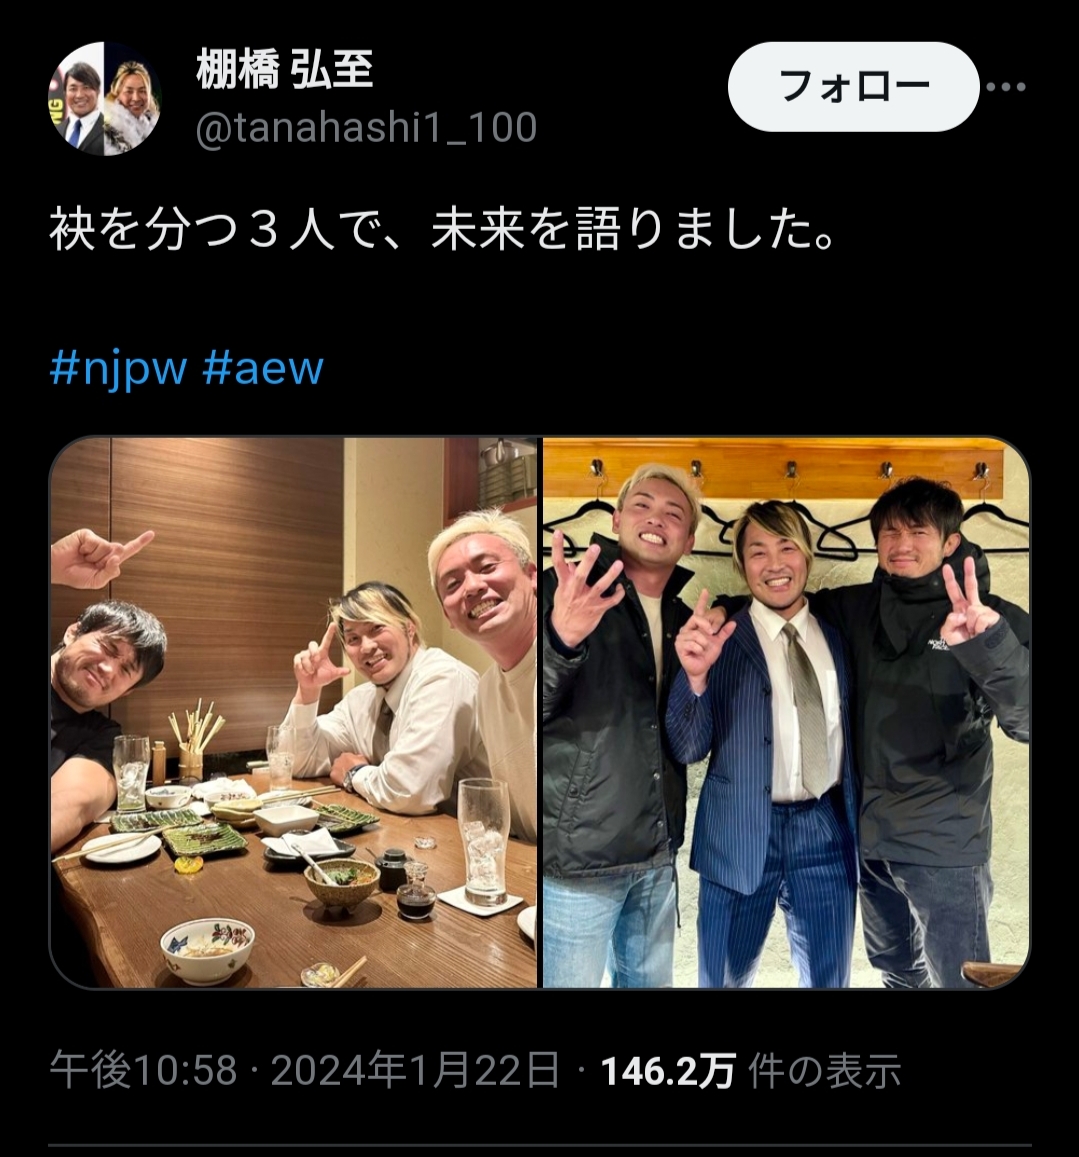Open the #njpw hashtag
Screen dimensions: 1079x1157
tap(118, 368)
